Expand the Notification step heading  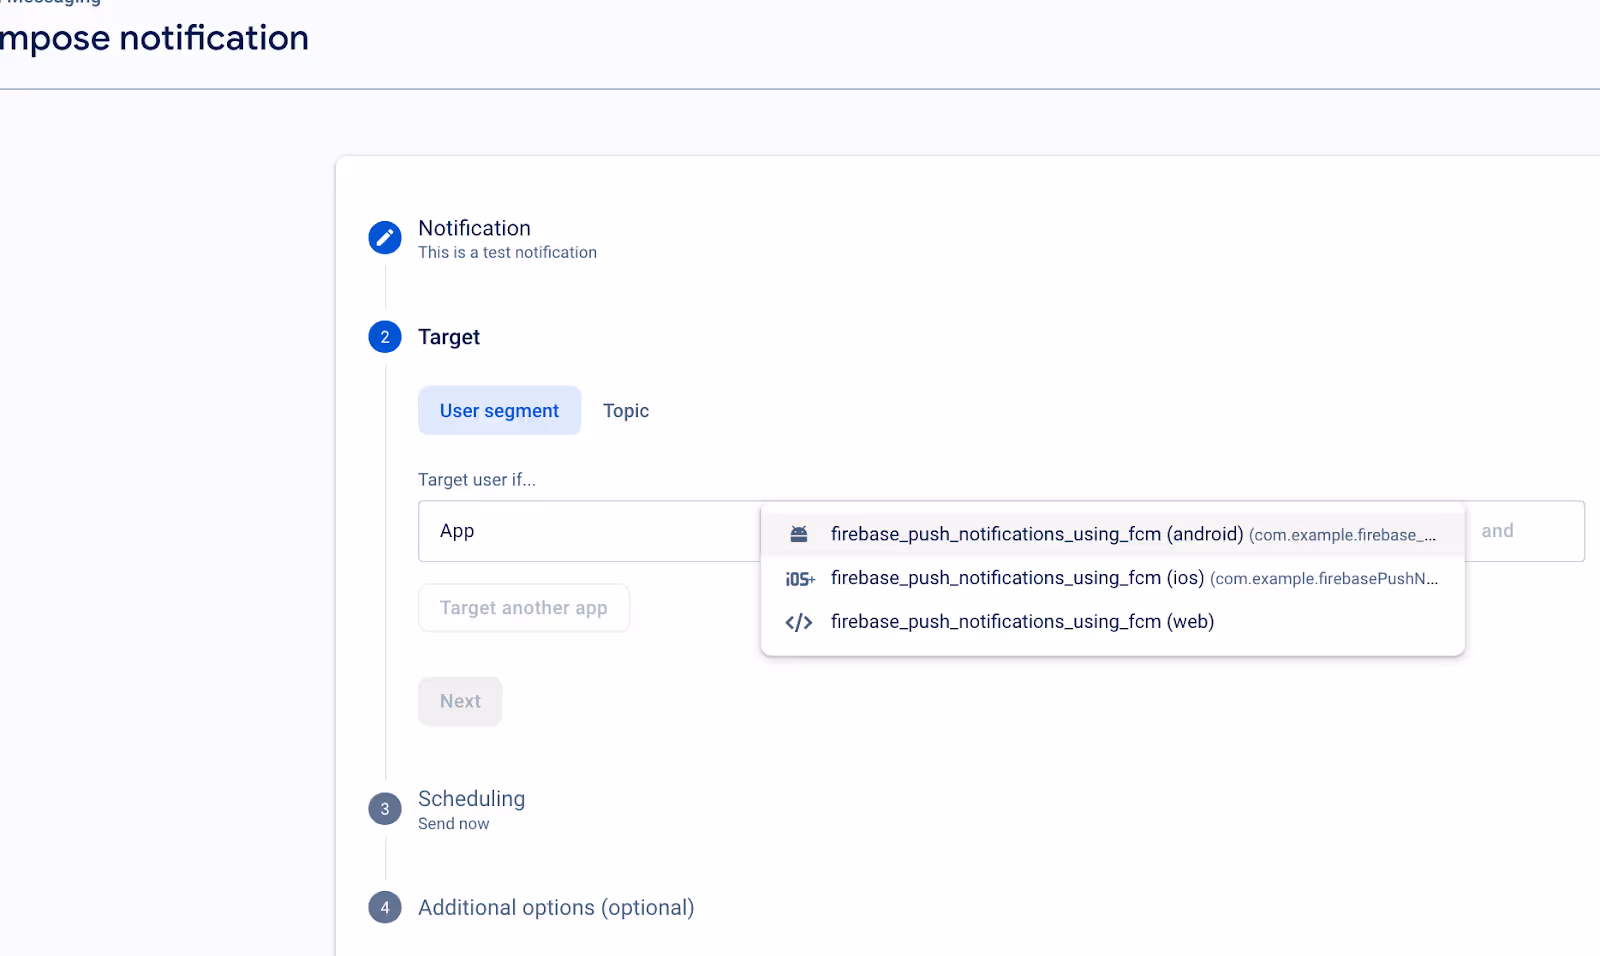[474, 228]
